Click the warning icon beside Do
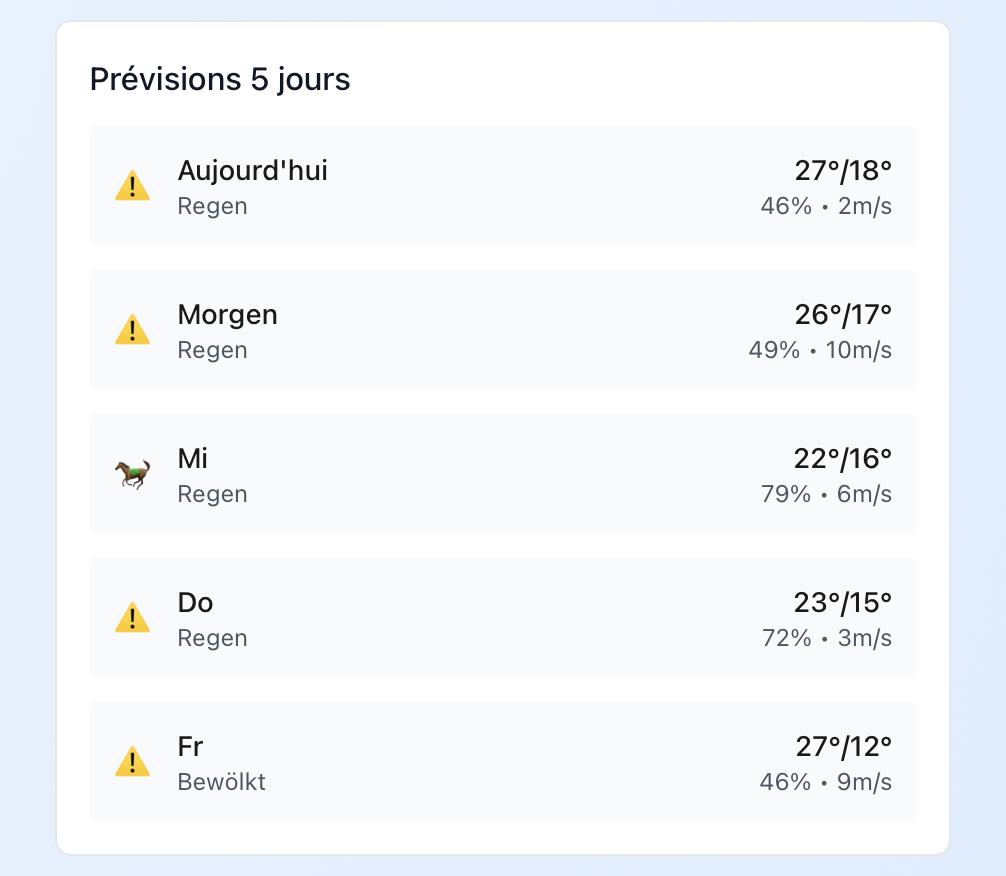Viewport: 1006px width, 876px height. [x=132, y=618]
